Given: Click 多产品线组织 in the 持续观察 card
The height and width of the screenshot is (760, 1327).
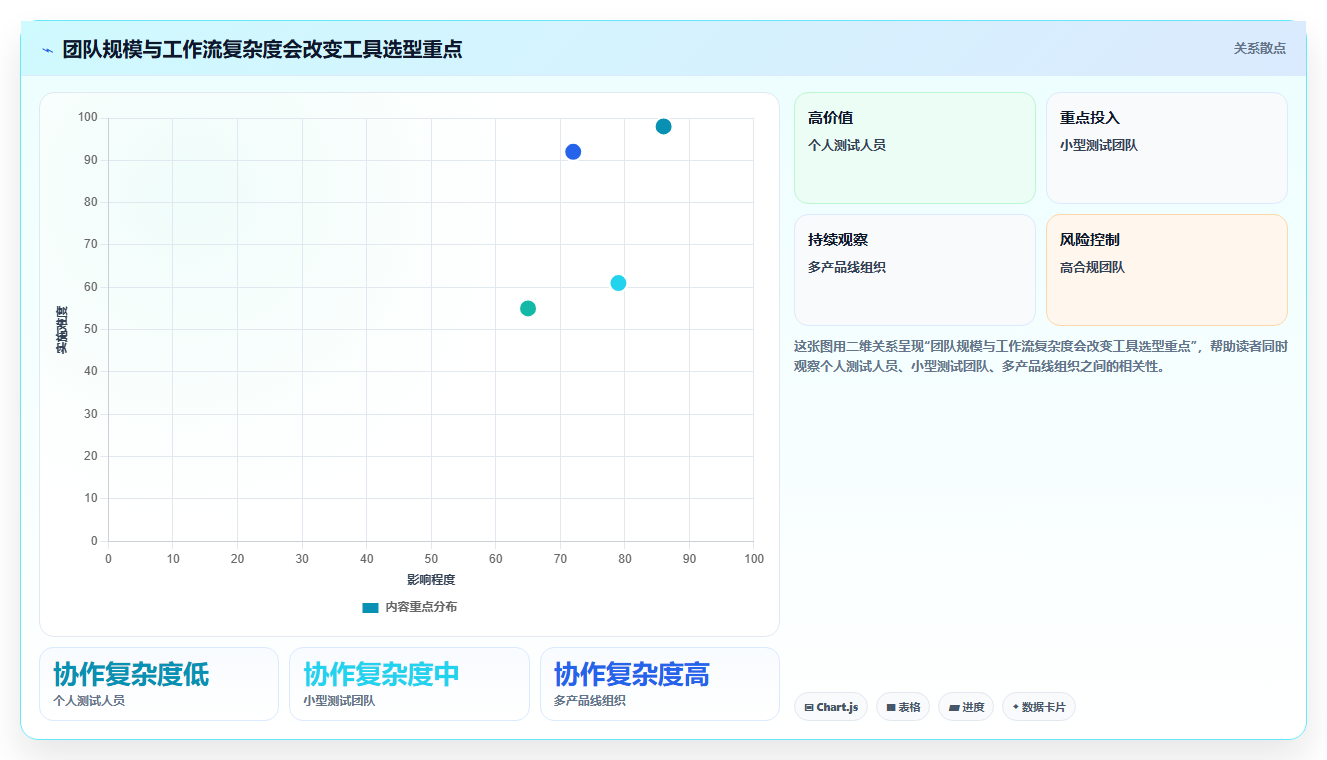Looking at the screenshot, I should (x=847, y=267).
